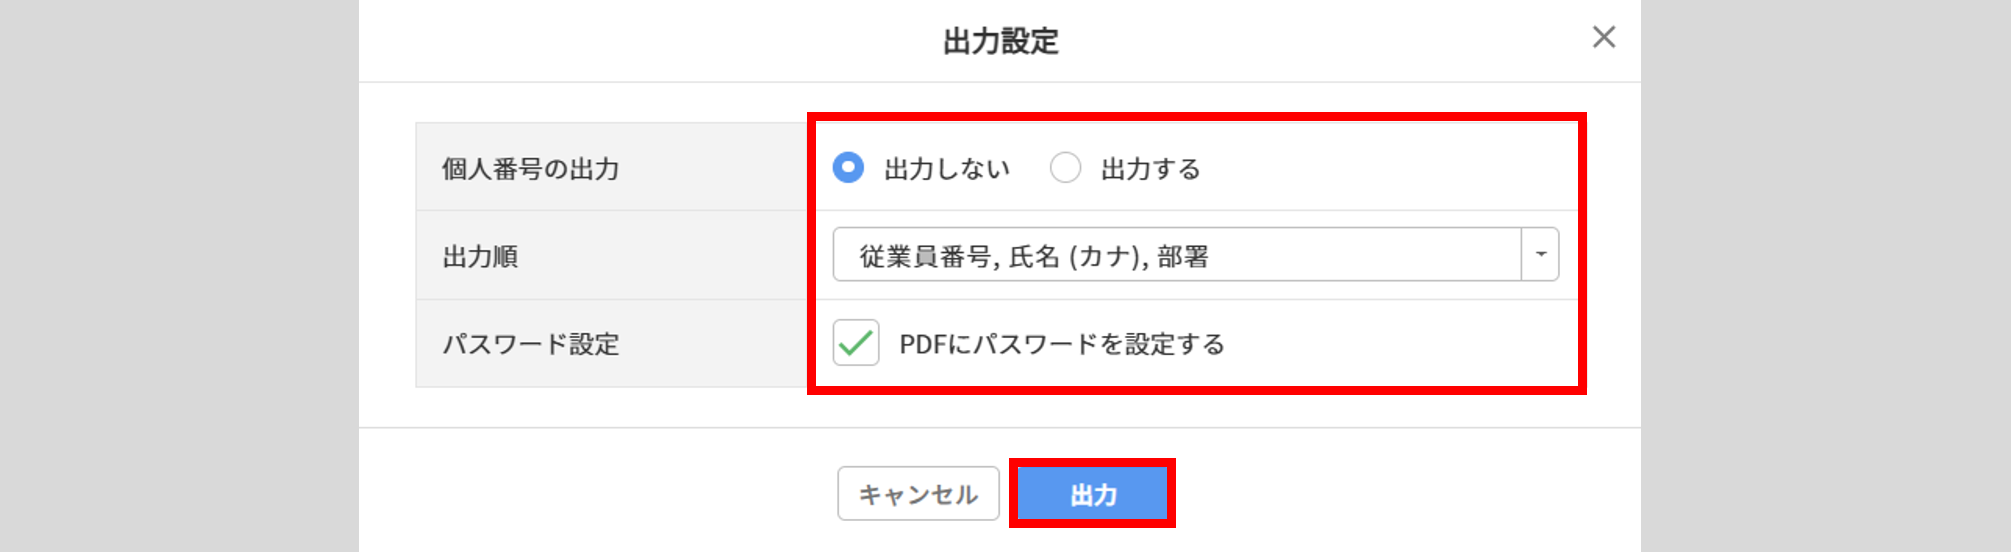Screen dimensions: 2011x552
Task: Click the blue dot of selected radio
Action: [x=848, y=168]
